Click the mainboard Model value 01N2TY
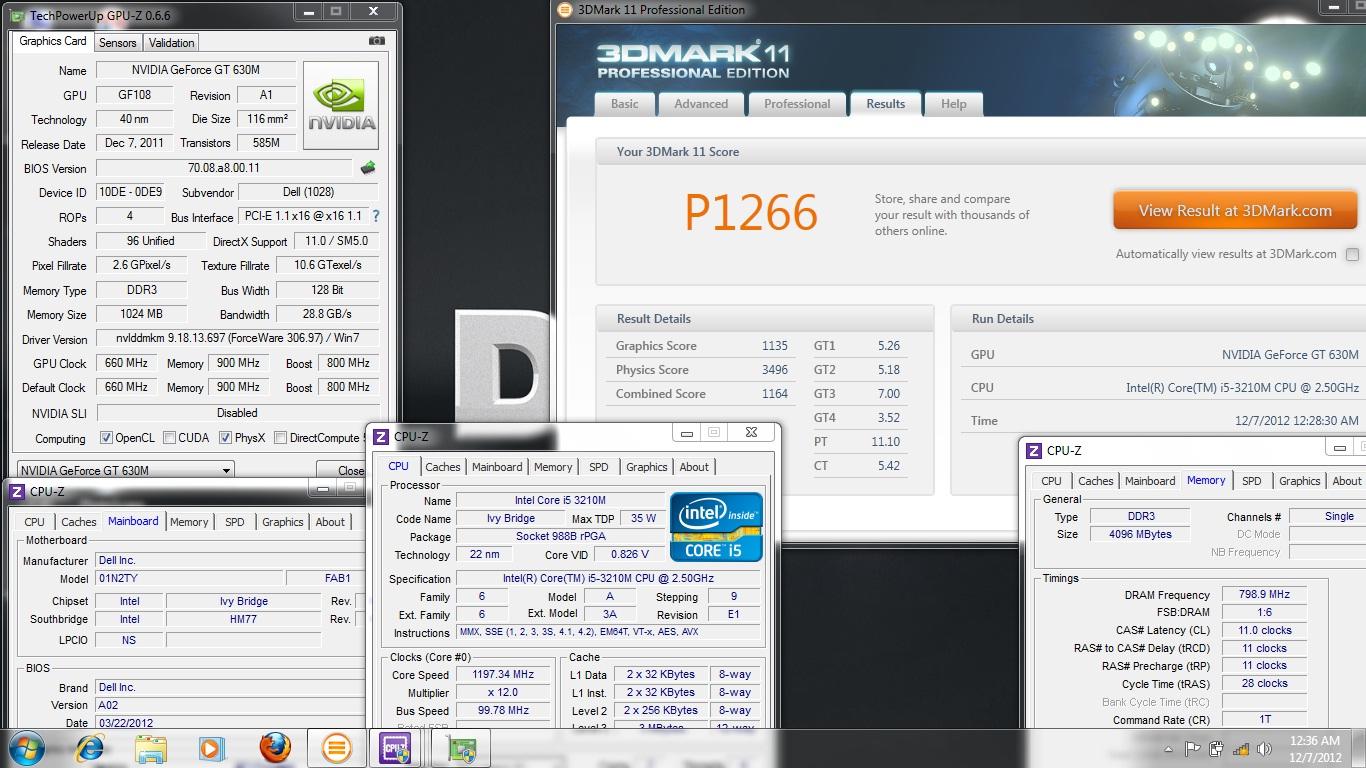 click(x=189, y=578)
